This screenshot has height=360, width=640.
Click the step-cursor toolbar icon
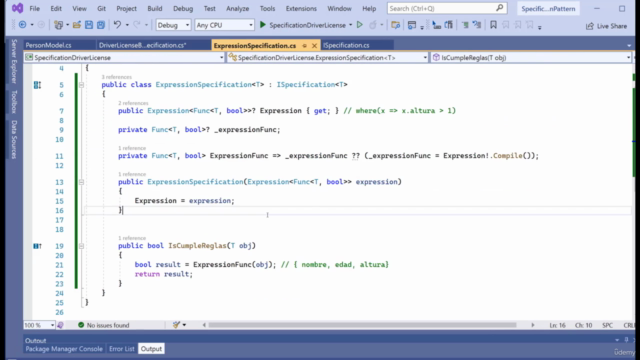[436, 25]
